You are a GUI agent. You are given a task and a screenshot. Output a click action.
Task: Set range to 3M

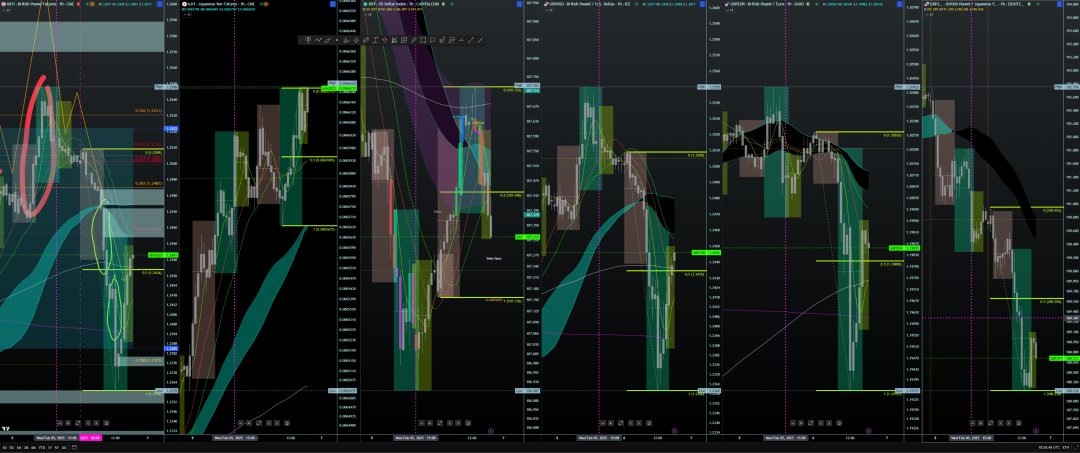point(26,447)
